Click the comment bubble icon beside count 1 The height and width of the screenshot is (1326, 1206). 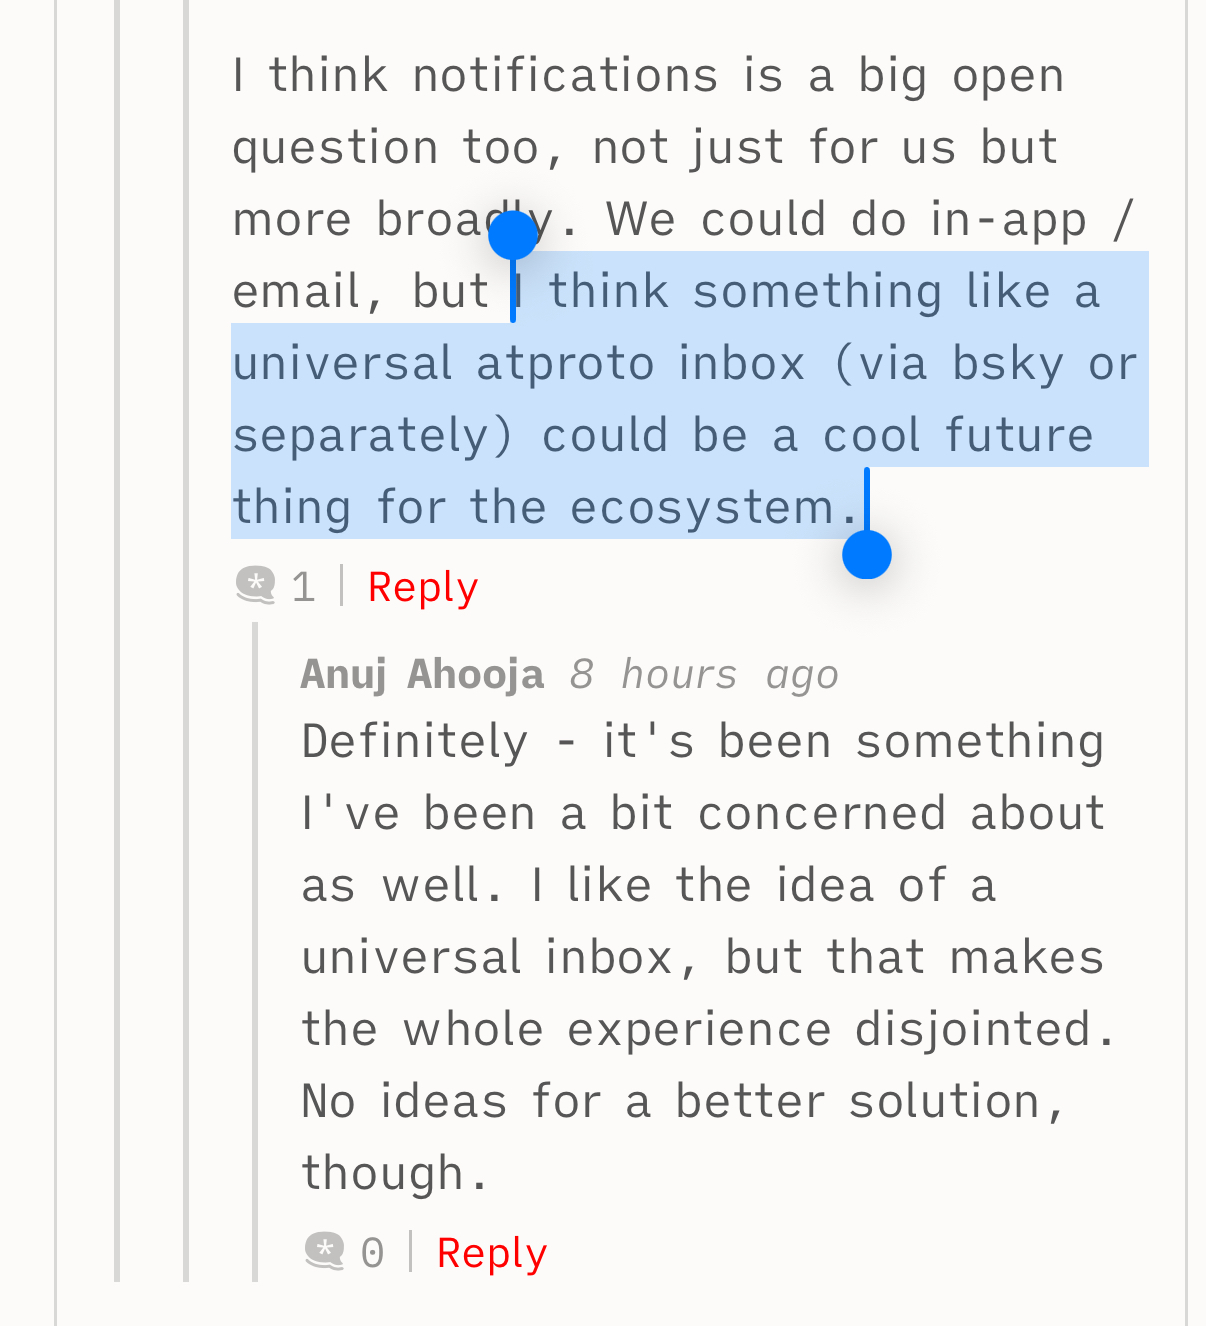point(256,586)
